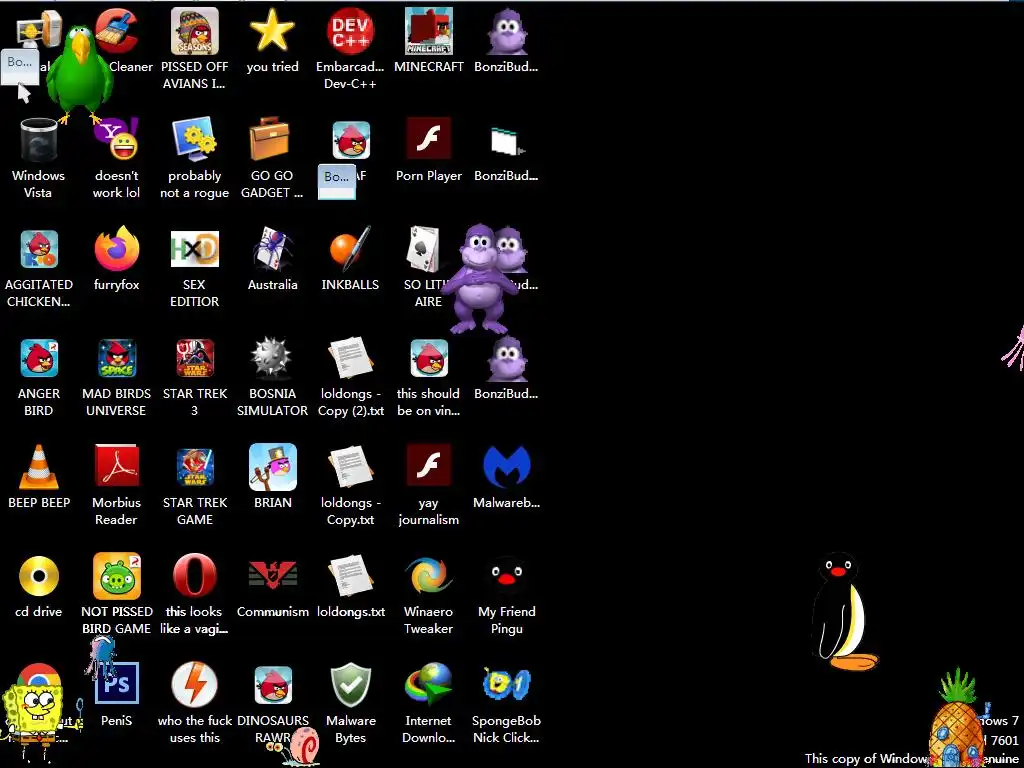Select the orange lightning bolt app icon

point(195,684)
